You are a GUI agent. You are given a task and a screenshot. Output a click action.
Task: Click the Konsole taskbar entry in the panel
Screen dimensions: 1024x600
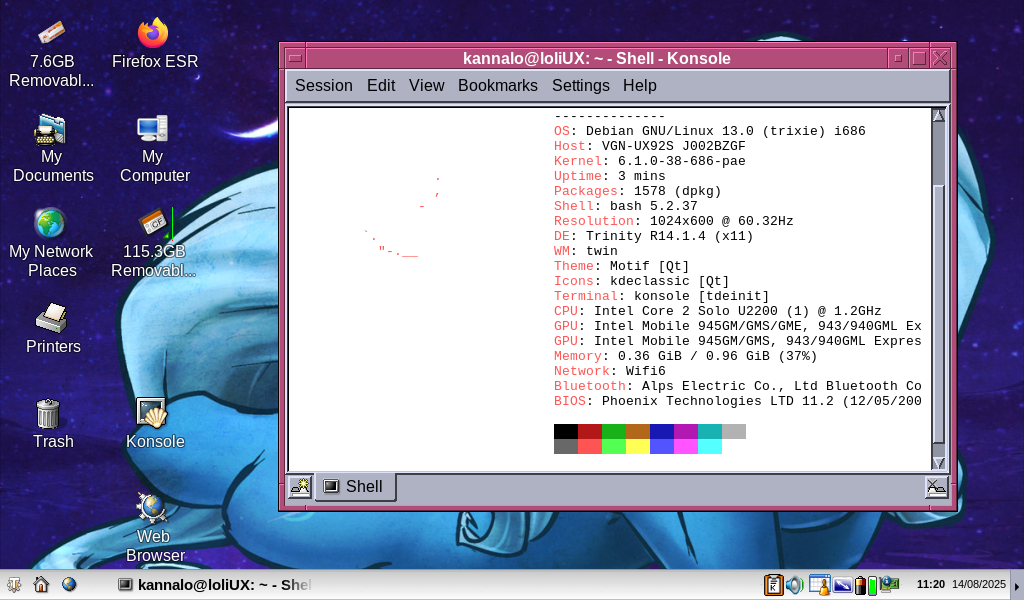click(x=214, y=585)
